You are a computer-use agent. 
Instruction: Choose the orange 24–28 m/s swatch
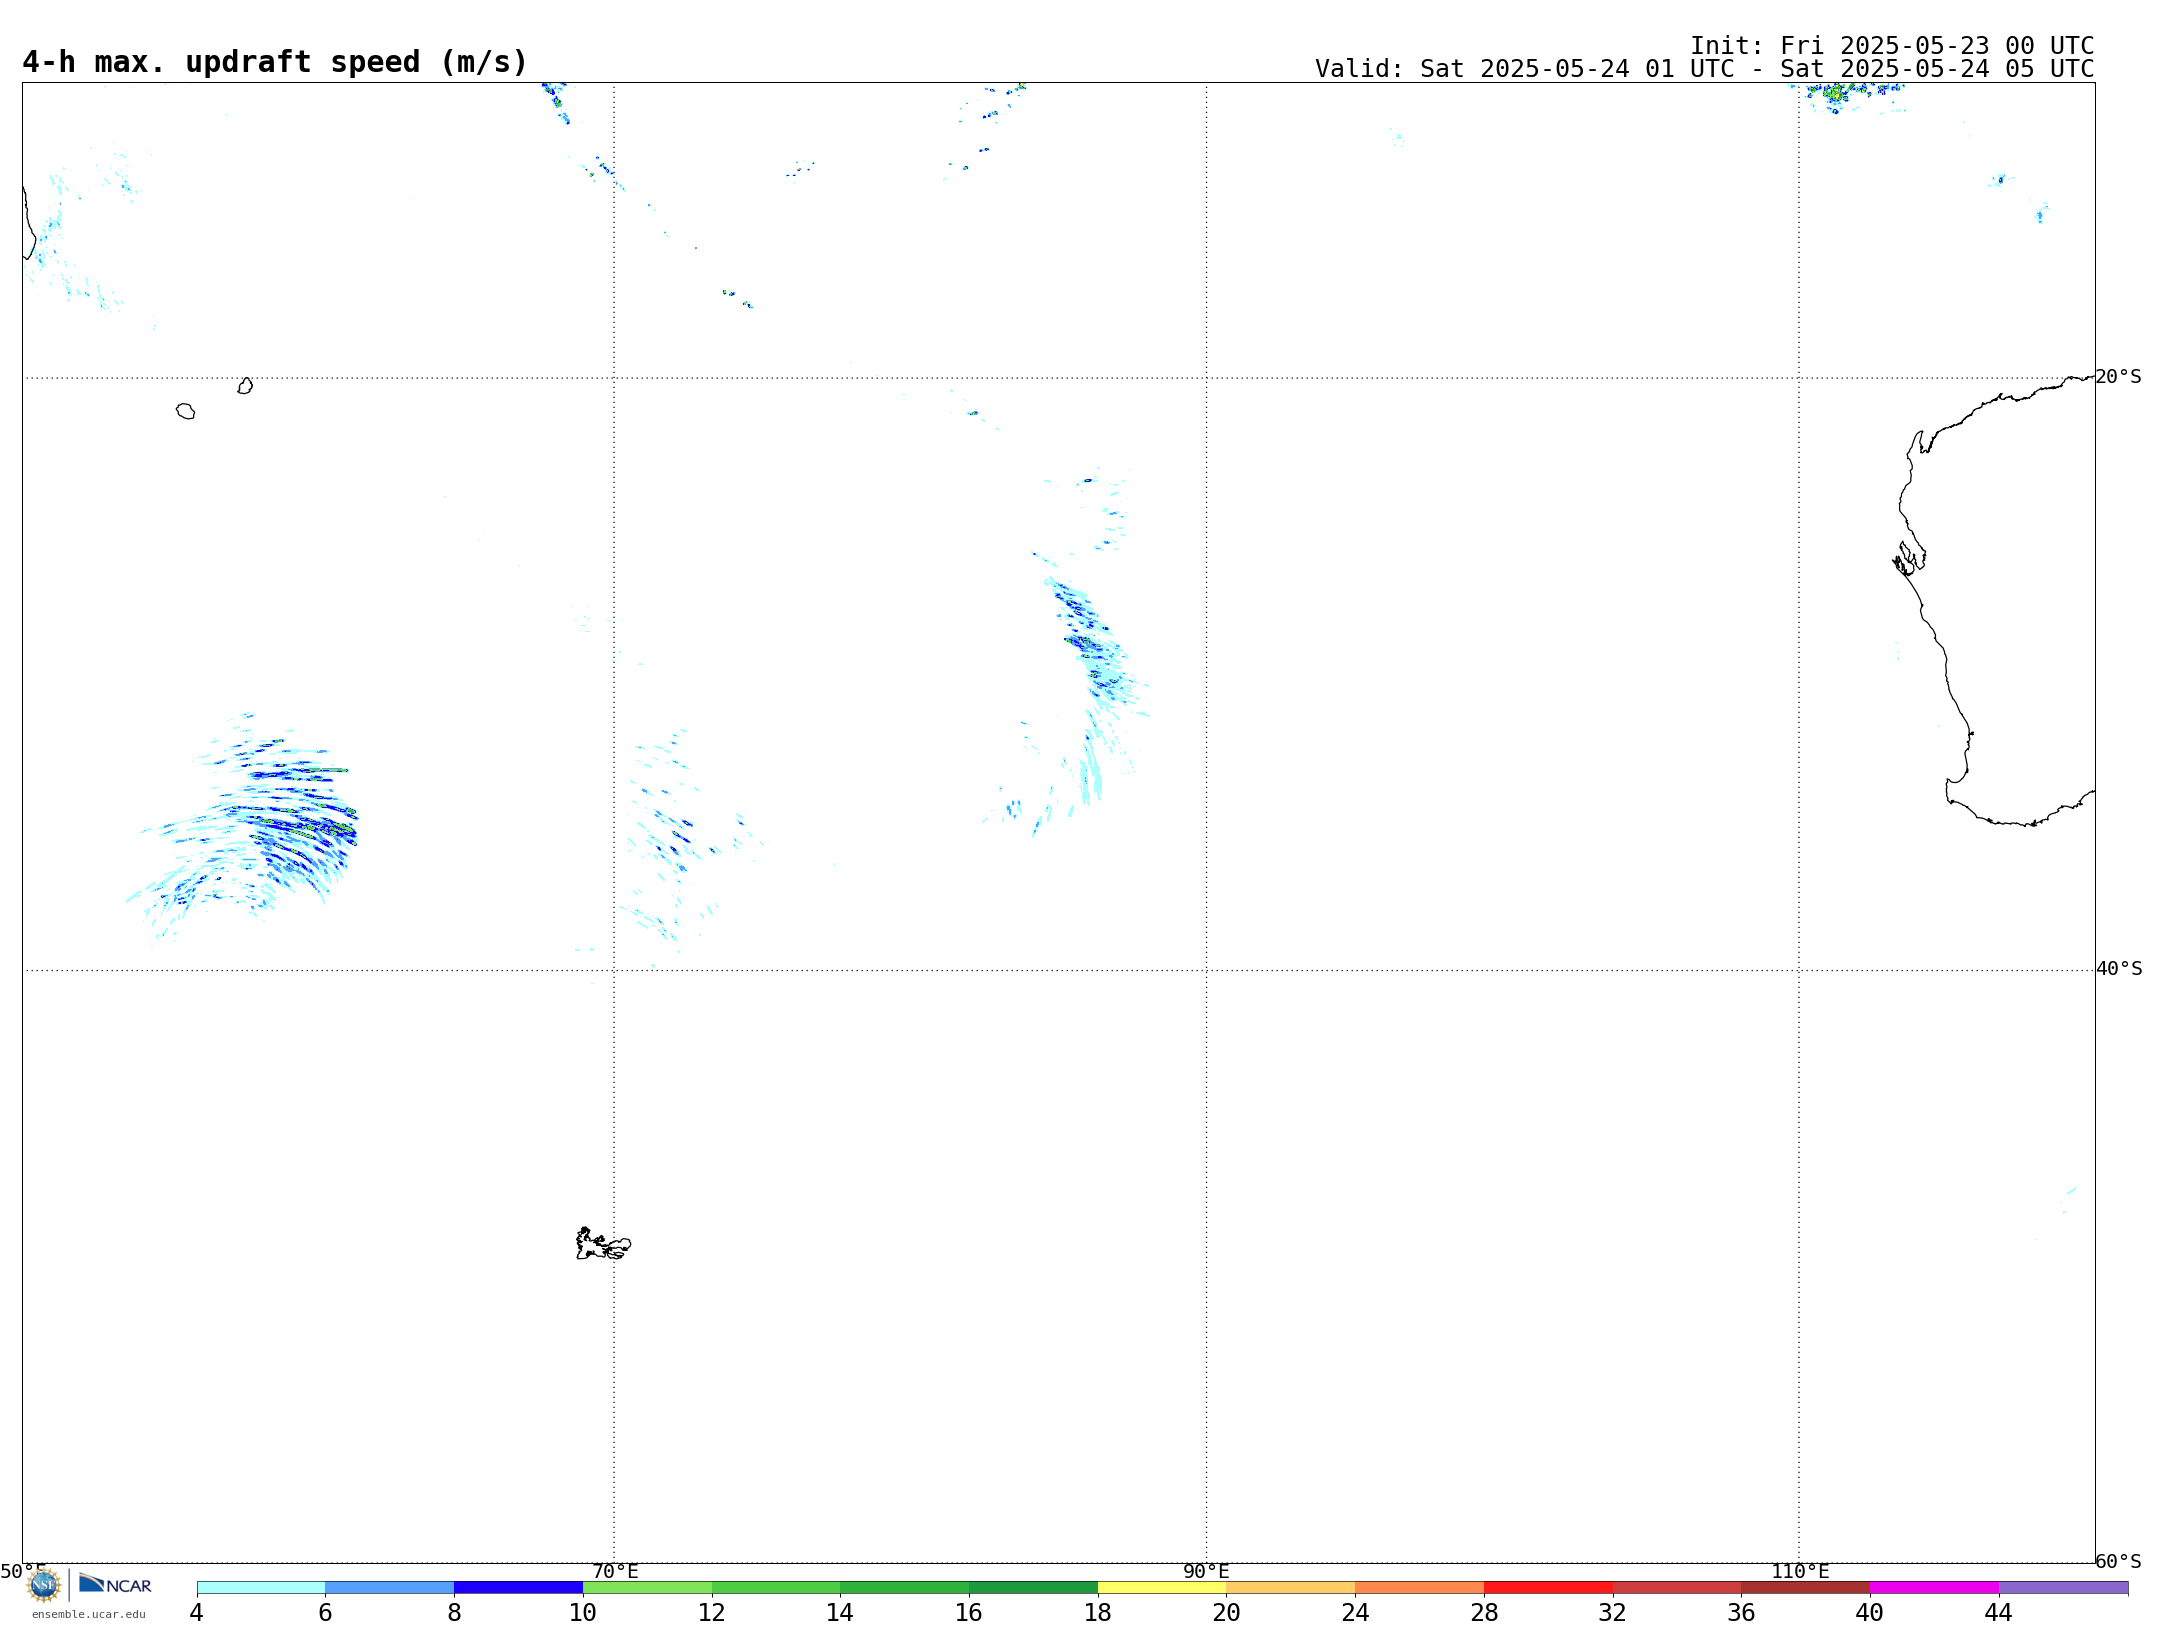tap(1419, 1587)
